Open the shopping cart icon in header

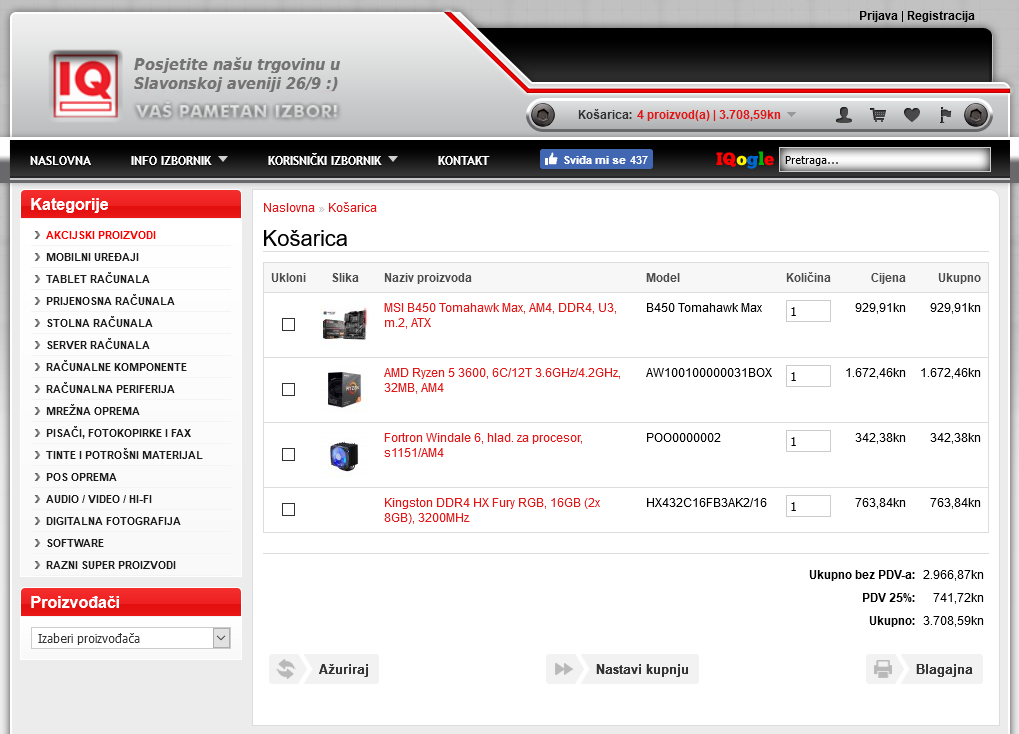click(878, 115)
